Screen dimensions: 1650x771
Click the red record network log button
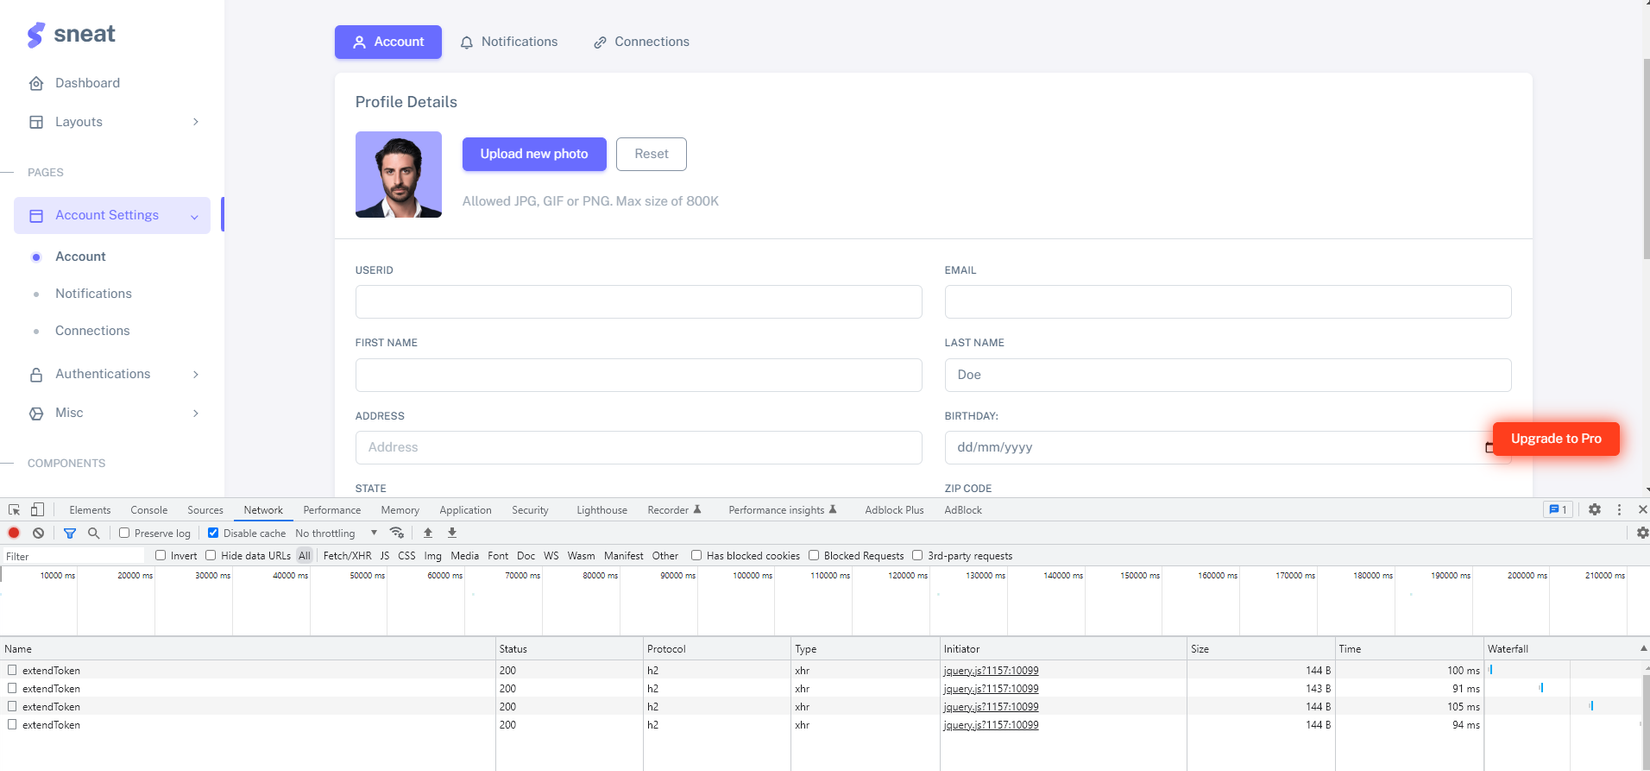click(x=14, y=533)
